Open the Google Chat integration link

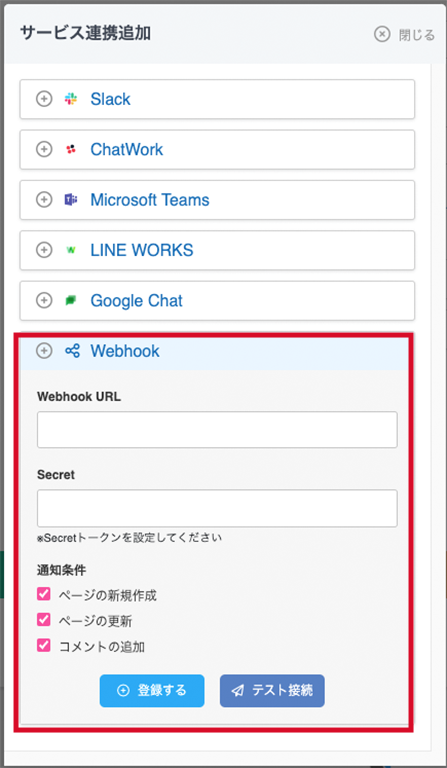pos(136,300)
